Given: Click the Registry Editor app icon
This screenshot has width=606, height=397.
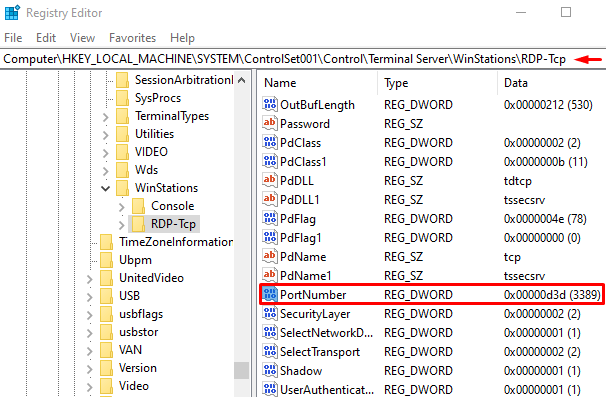Looking at the screenshot, I should tap(12, 12).
